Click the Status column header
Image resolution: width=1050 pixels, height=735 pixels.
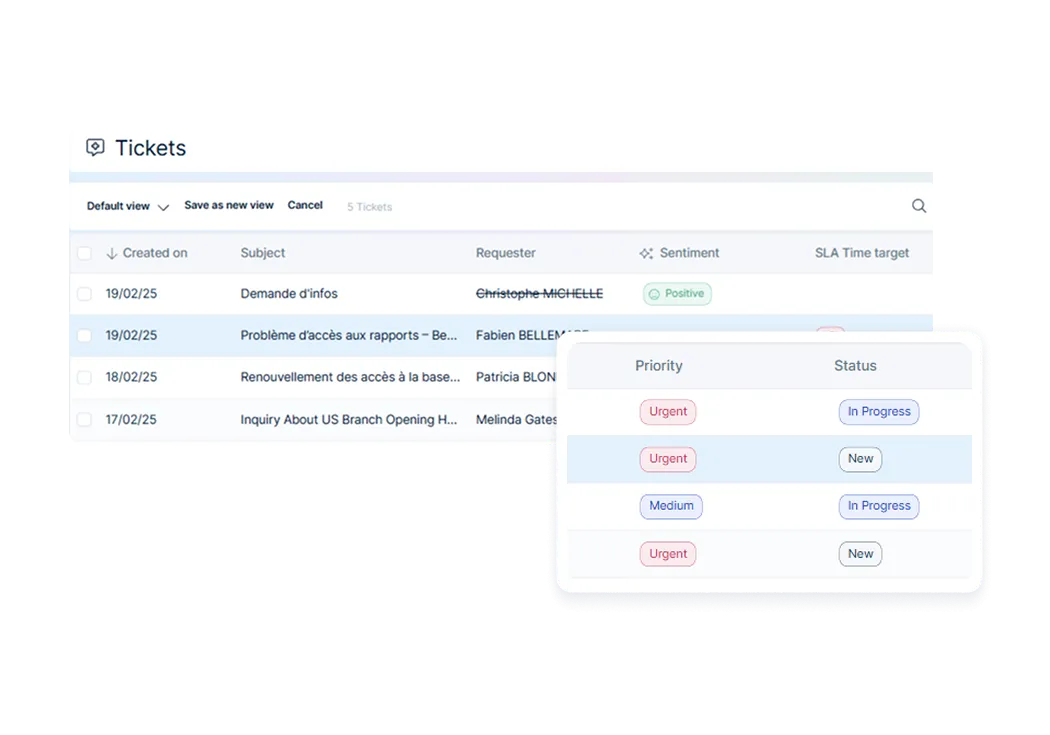coord(855,365)
